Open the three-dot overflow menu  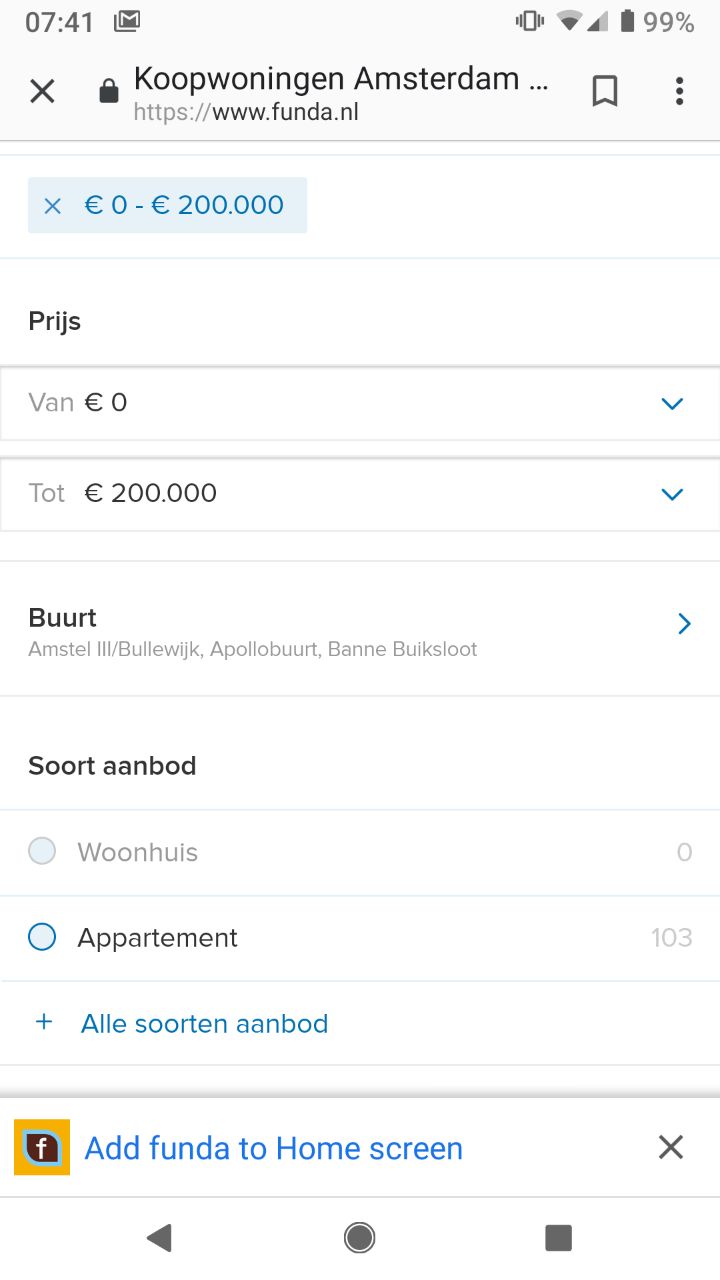click(x=679, y=91)
